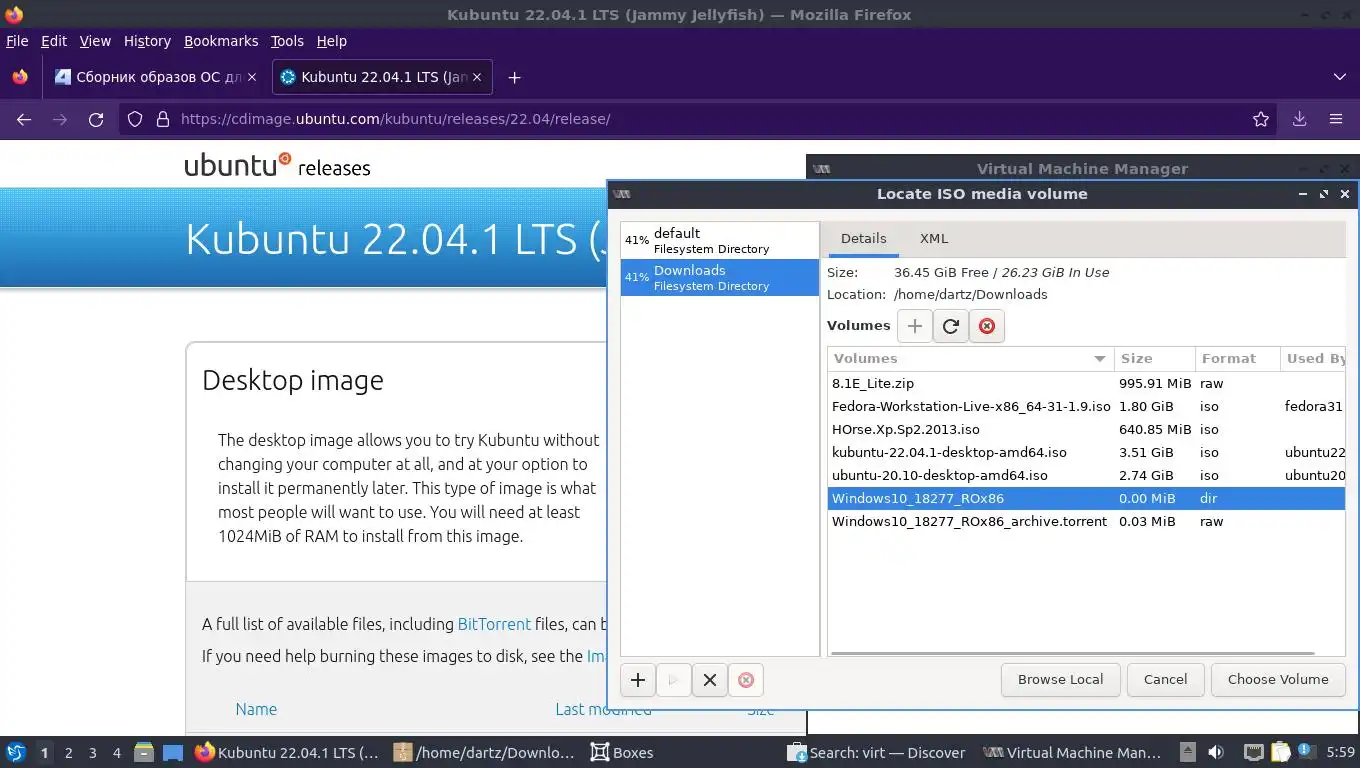List all Firefox tabs with the chevron
1360x768 pixels.
(1340, 77)
